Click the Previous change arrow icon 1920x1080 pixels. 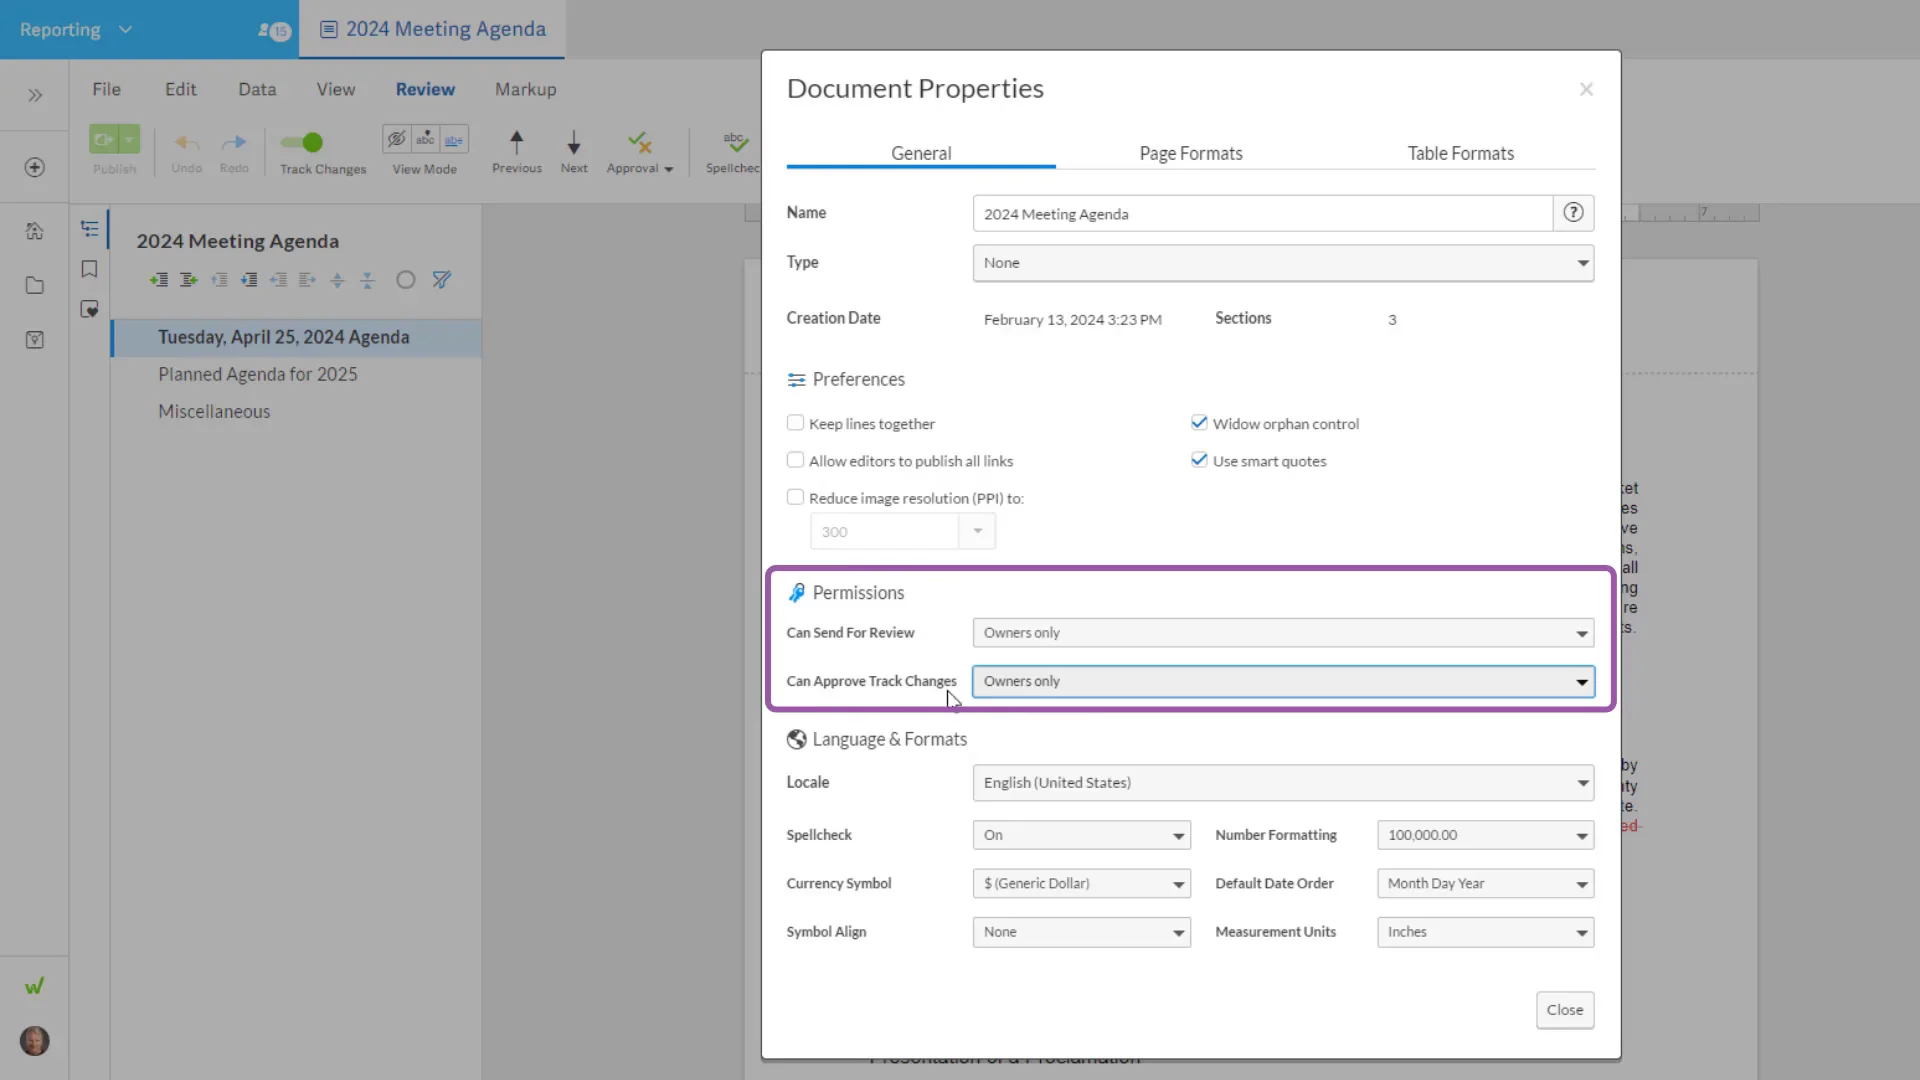click(x=516, y=143)
